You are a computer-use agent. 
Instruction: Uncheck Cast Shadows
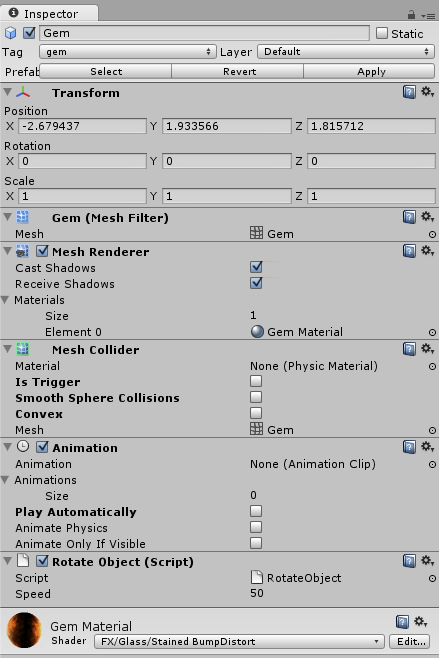click(256, 267)
